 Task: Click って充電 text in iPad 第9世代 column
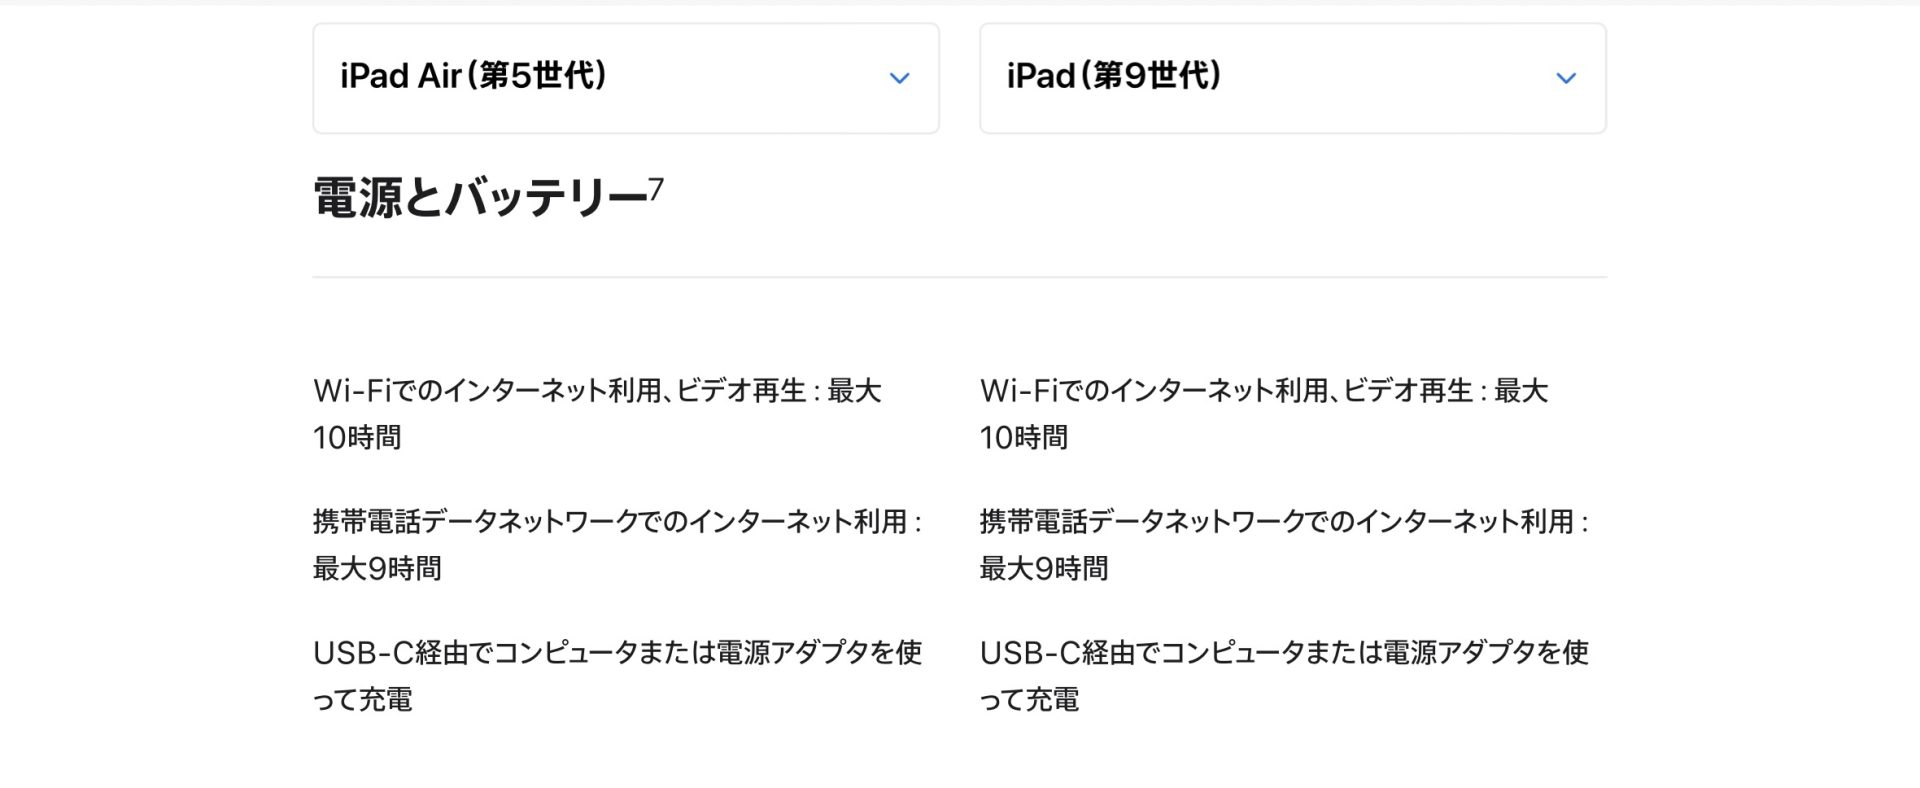tap(1029, 700)
